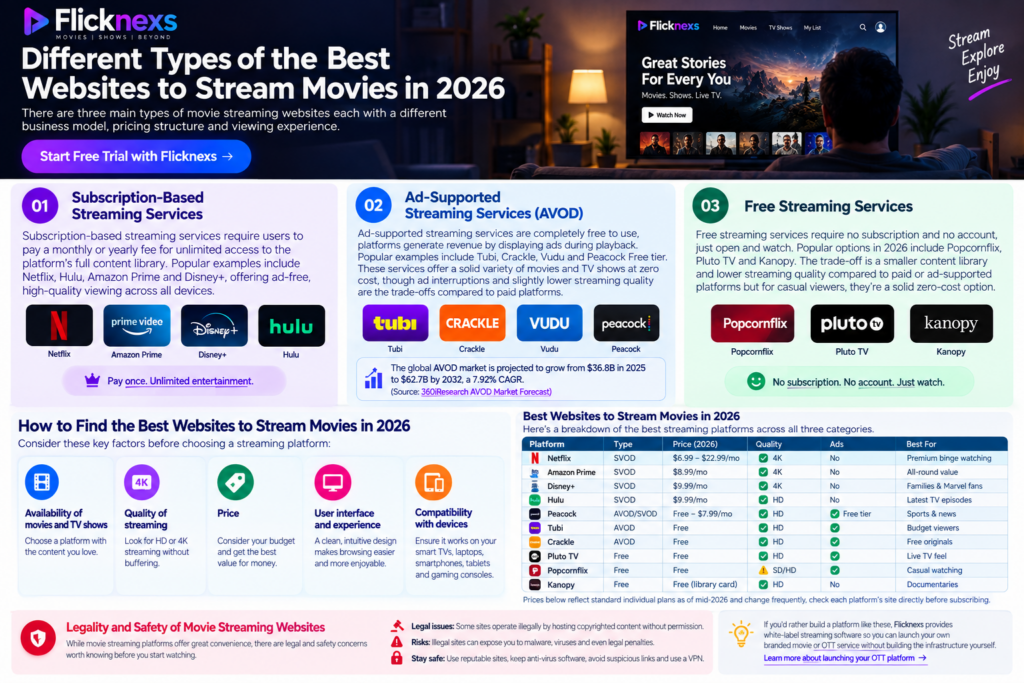
Task: Click the user profile icon on TV screen
Action: click(880, 27)
